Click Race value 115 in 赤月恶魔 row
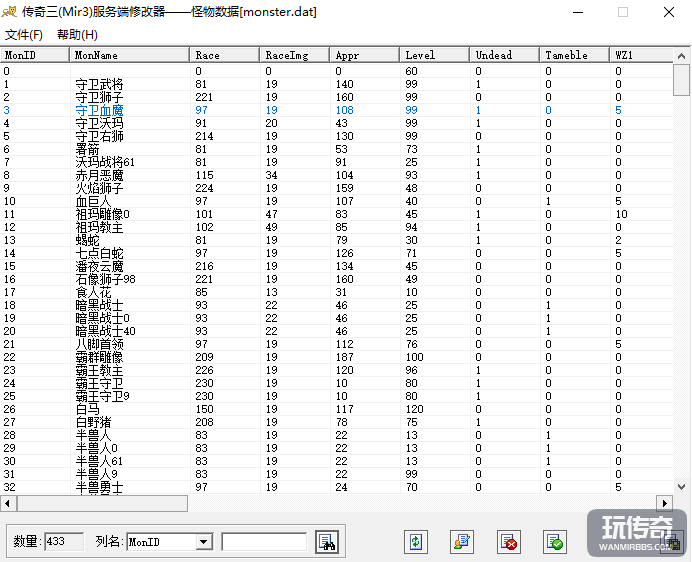Viewport: 692px width, 562px height. 204,175
